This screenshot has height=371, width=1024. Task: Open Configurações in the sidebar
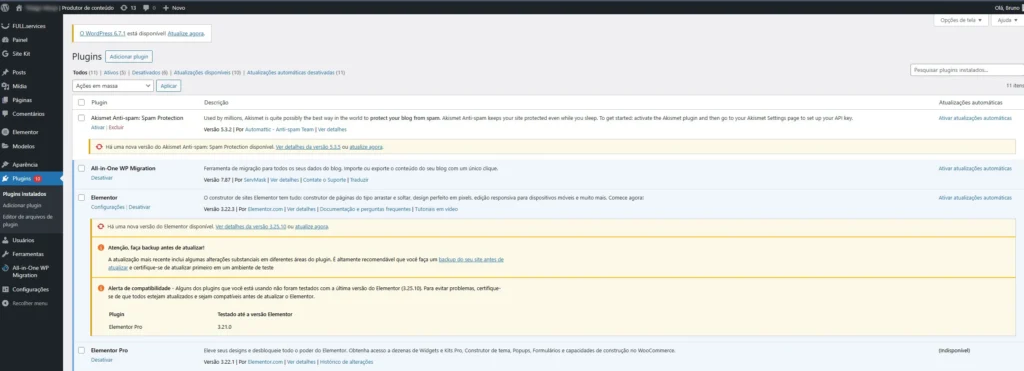[31, 289]
